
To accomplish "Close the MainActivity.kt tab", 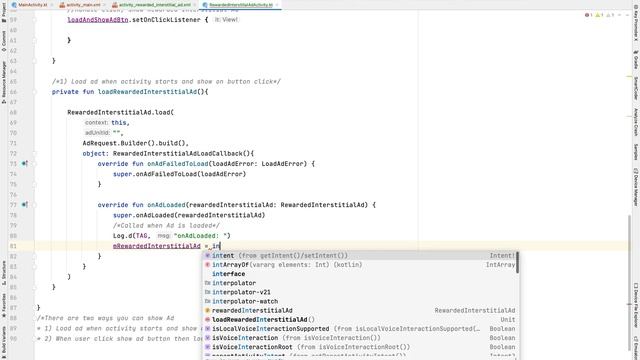I will [52, 5].
